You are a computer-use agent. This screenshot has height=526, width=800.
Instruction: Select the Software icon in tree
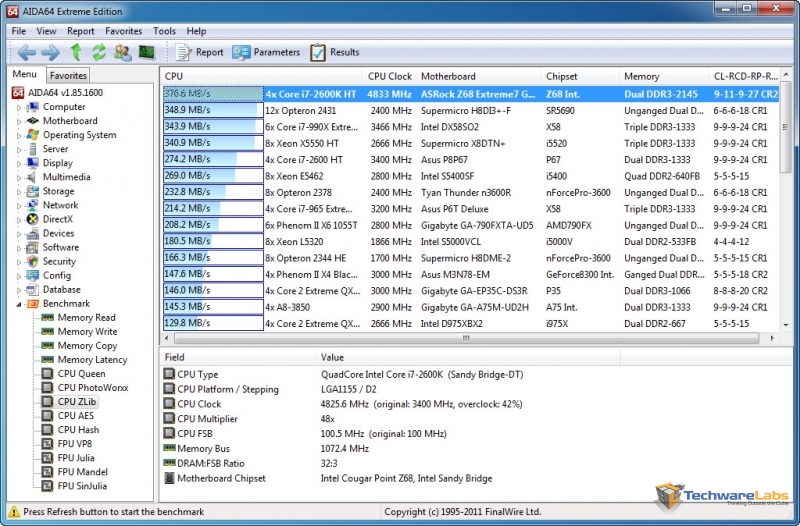[33, 247]
